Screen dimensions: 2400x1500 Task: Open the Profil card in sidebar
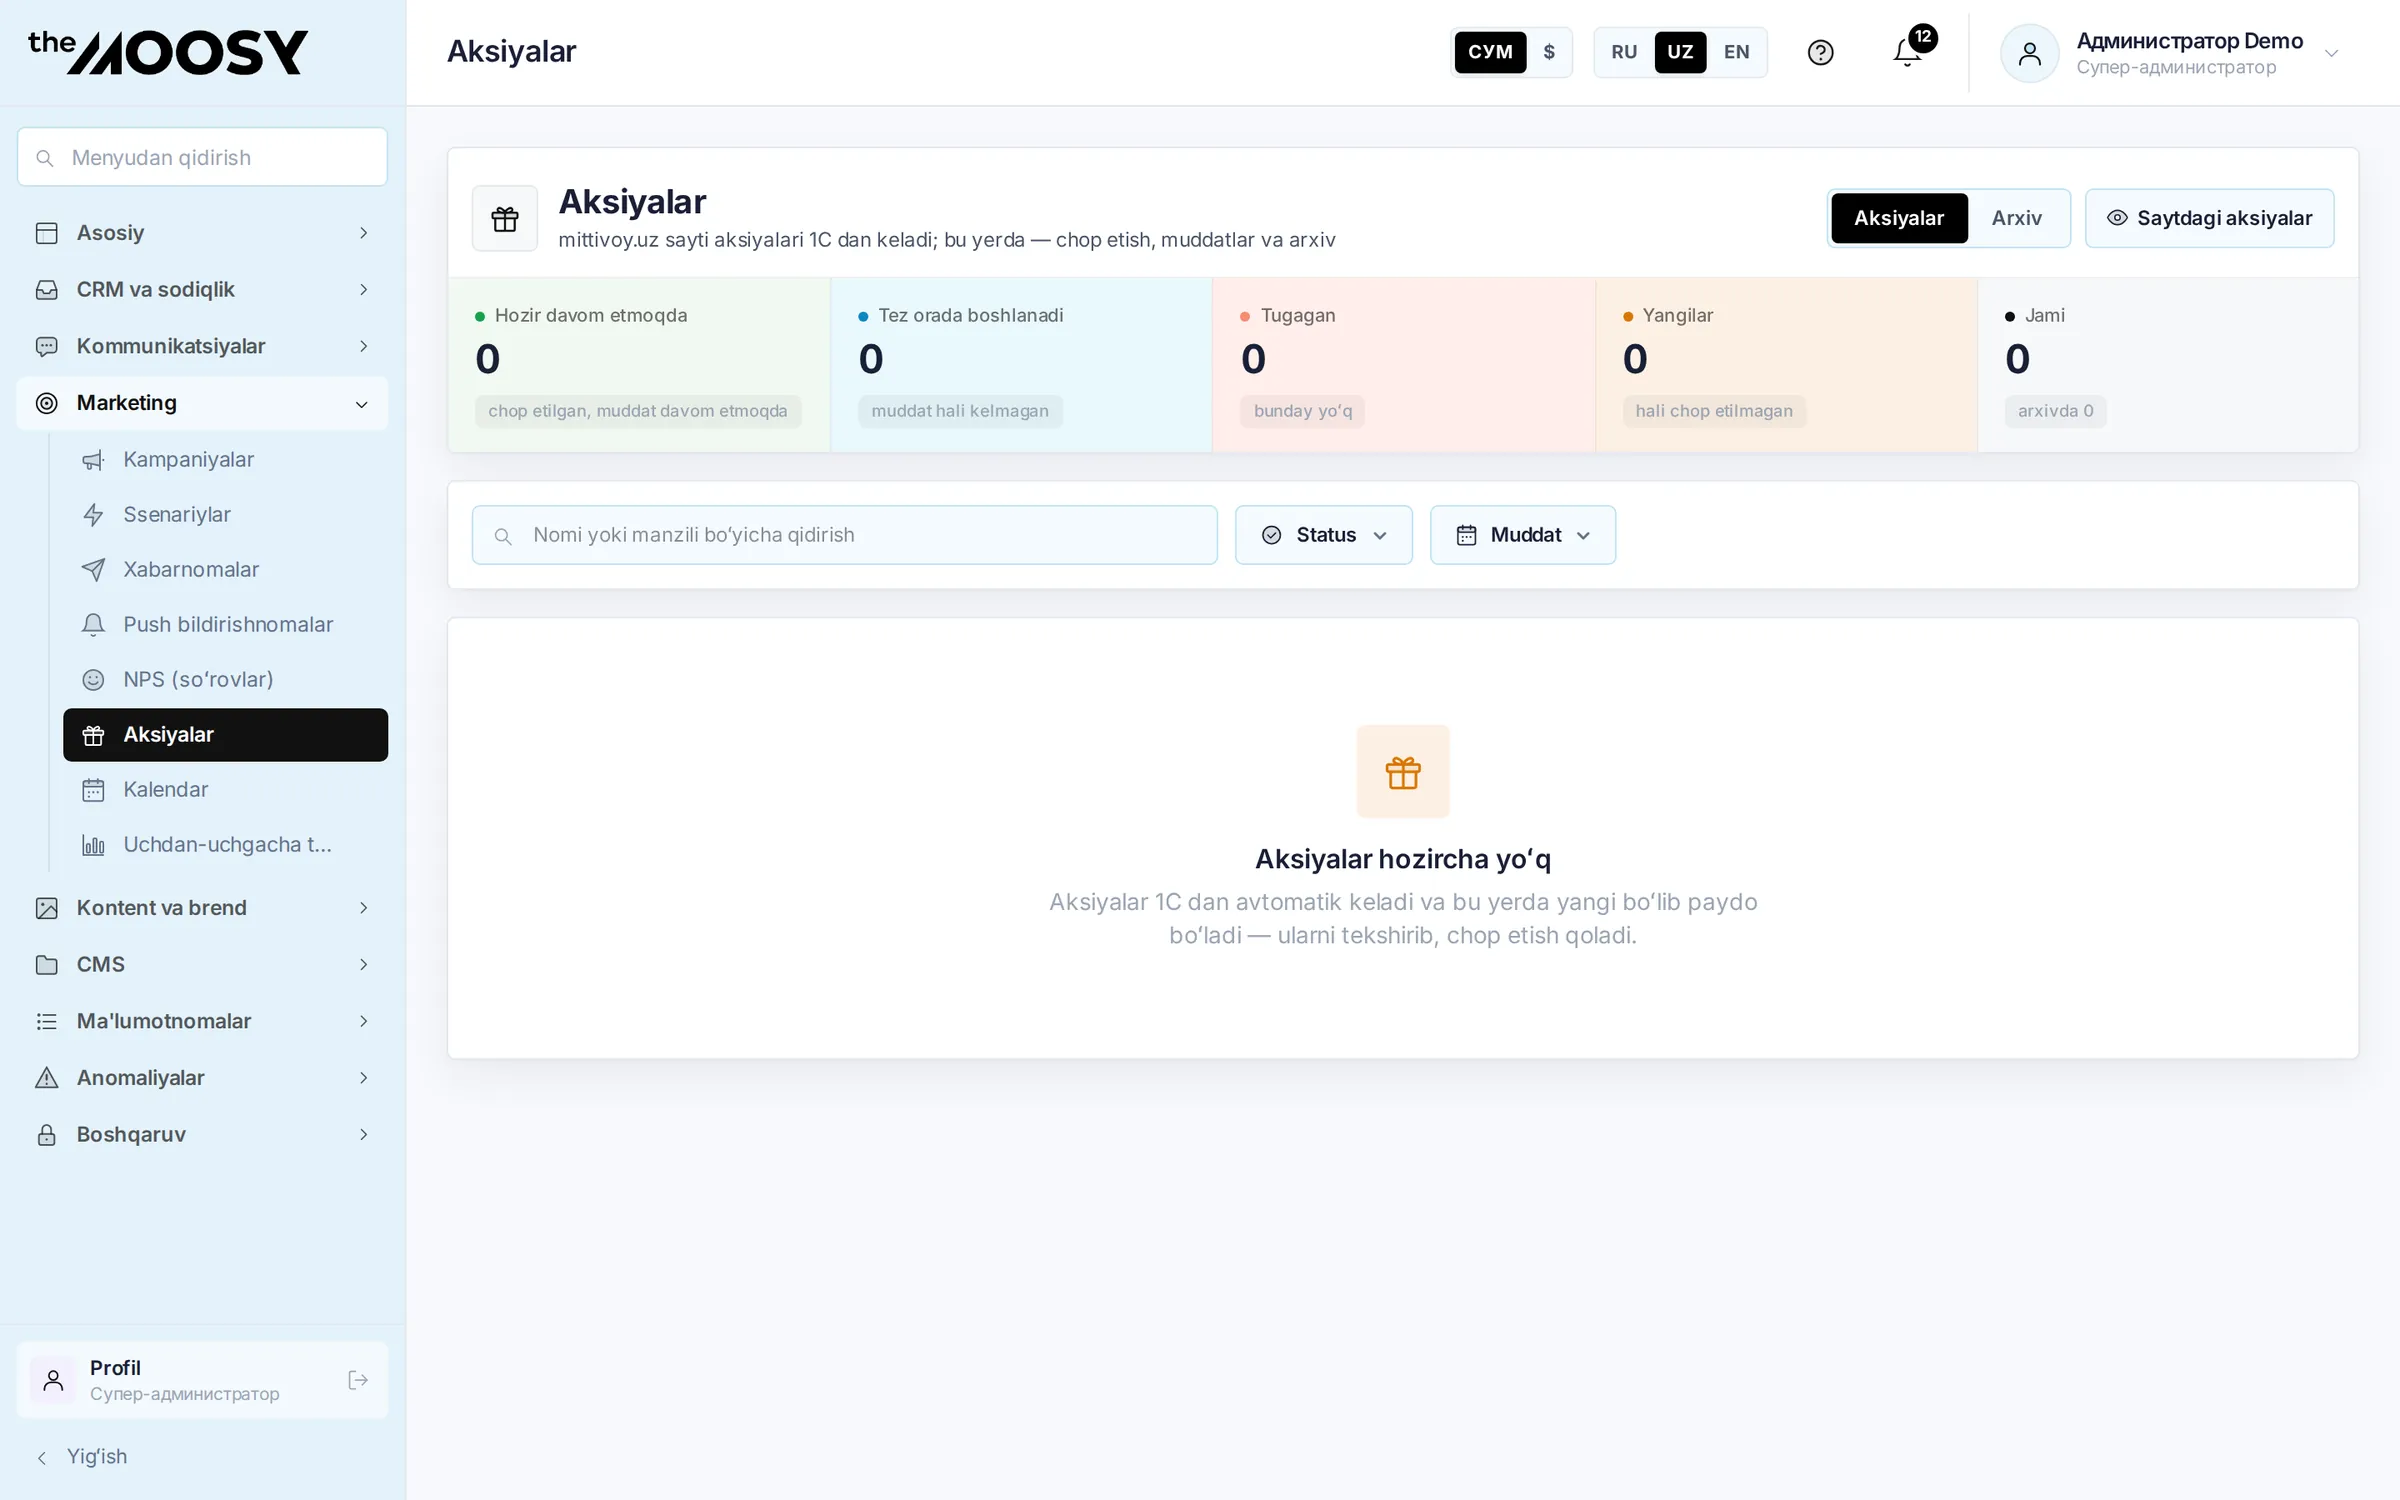(x=202, y=1380)
